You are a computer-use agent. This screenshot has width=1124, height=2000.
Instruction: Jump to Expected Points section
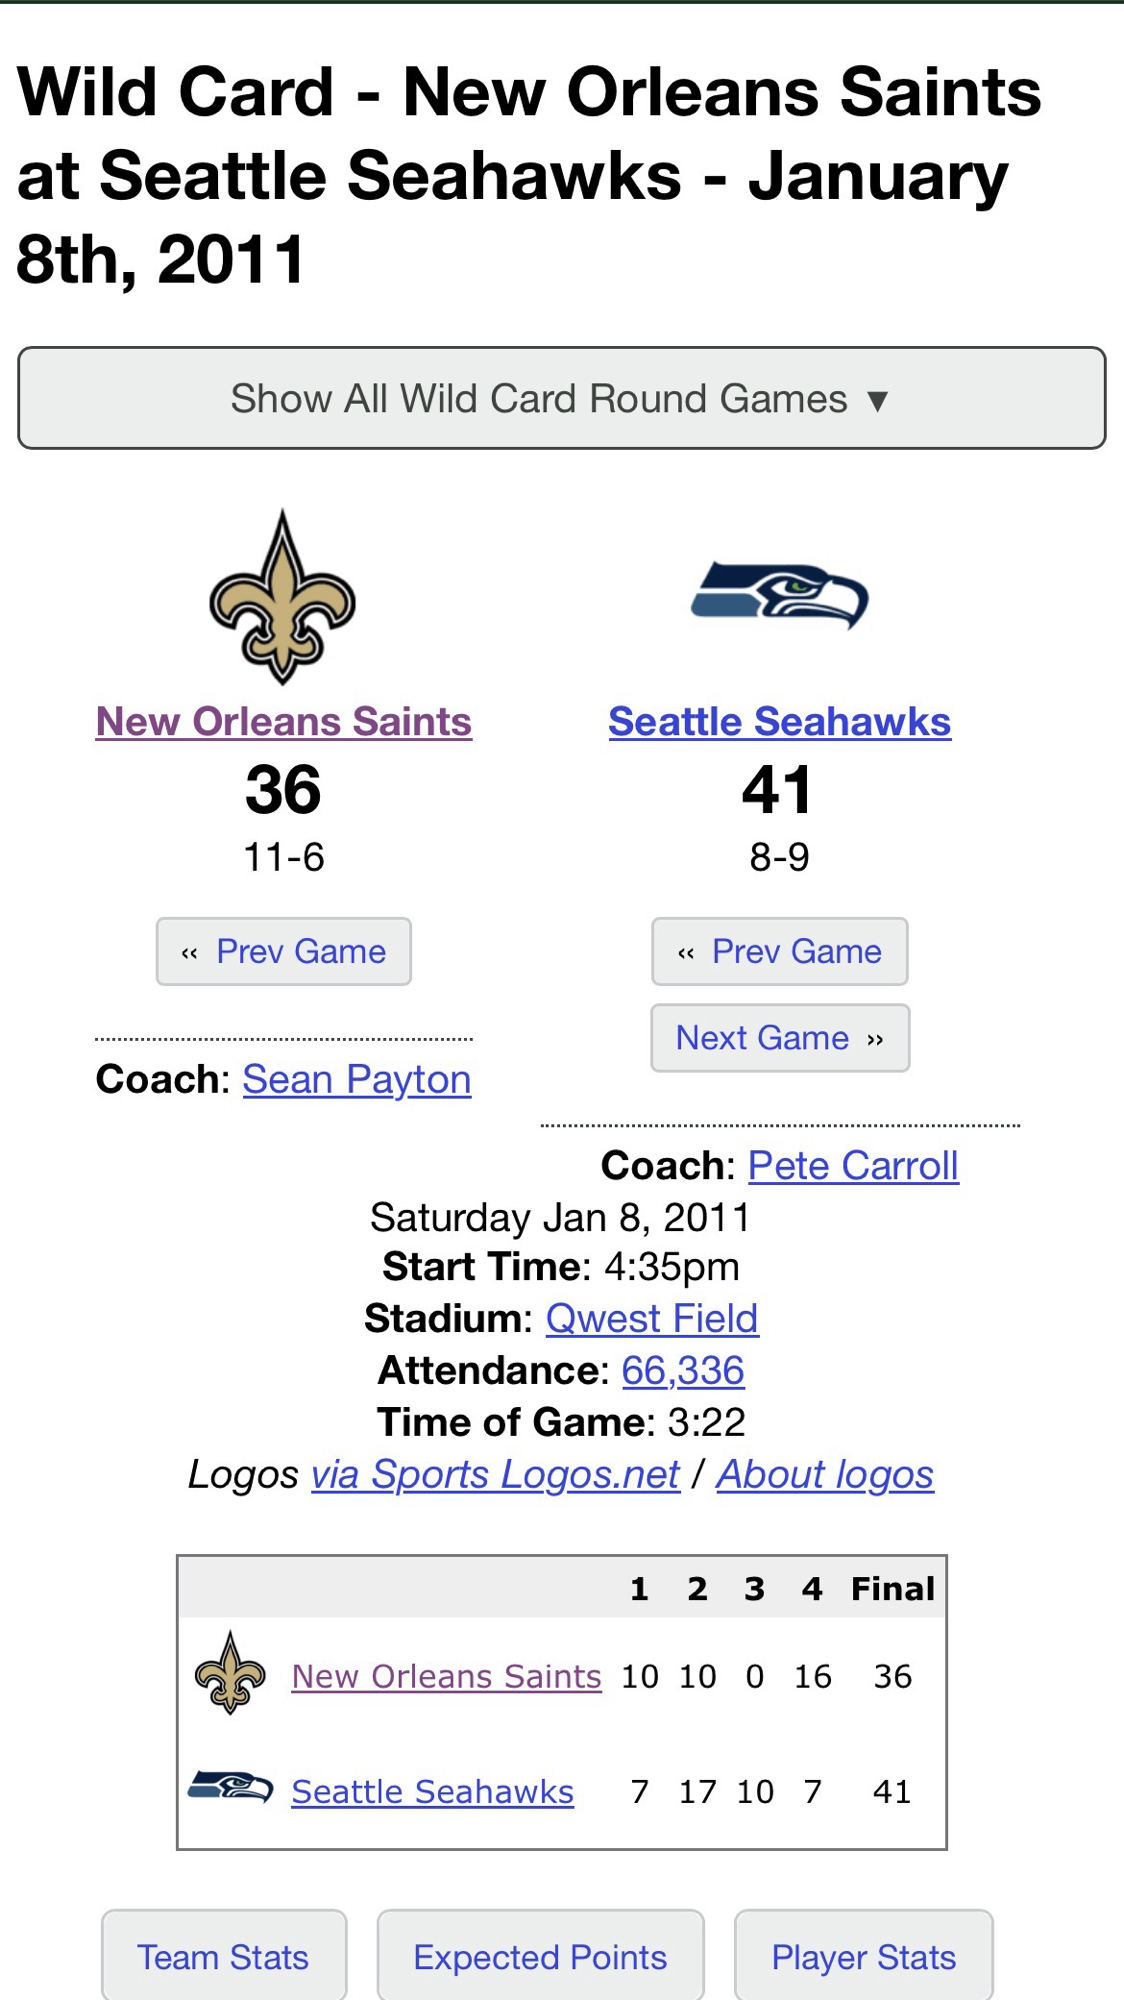pyautogui.click(x=540, y=1957)
